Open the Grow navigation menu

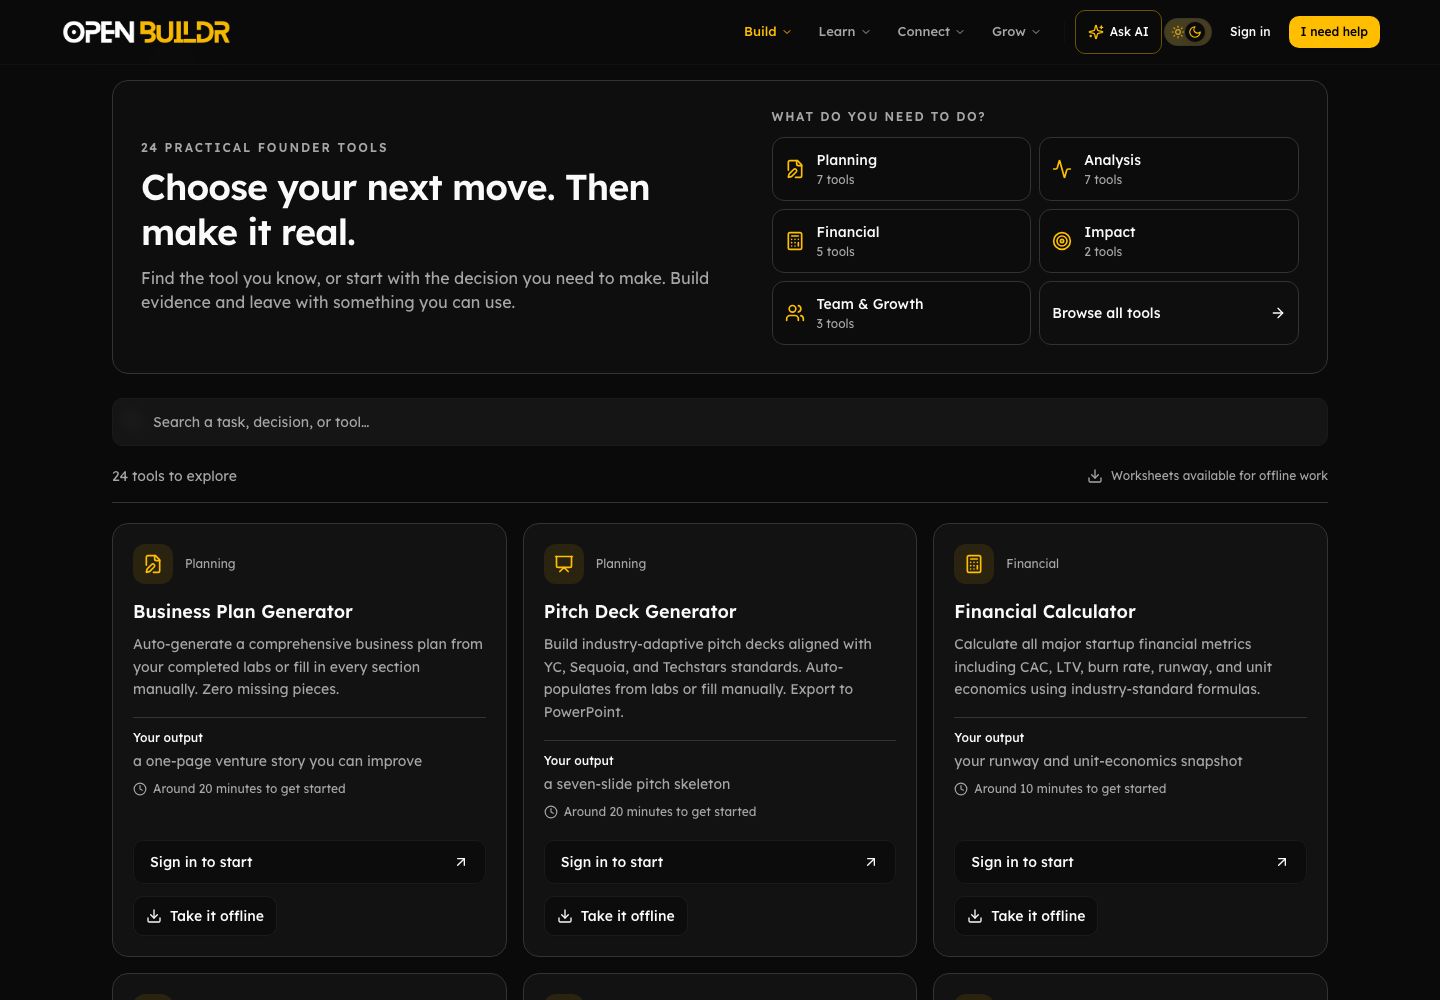(1016, 32)
